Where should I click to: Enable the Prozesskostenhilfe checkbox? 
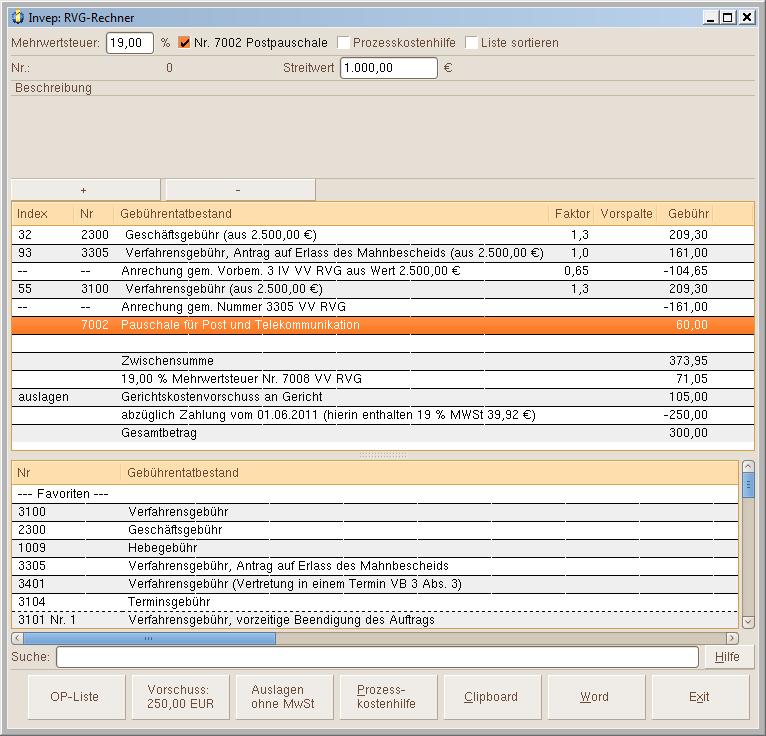click(343, 42)
